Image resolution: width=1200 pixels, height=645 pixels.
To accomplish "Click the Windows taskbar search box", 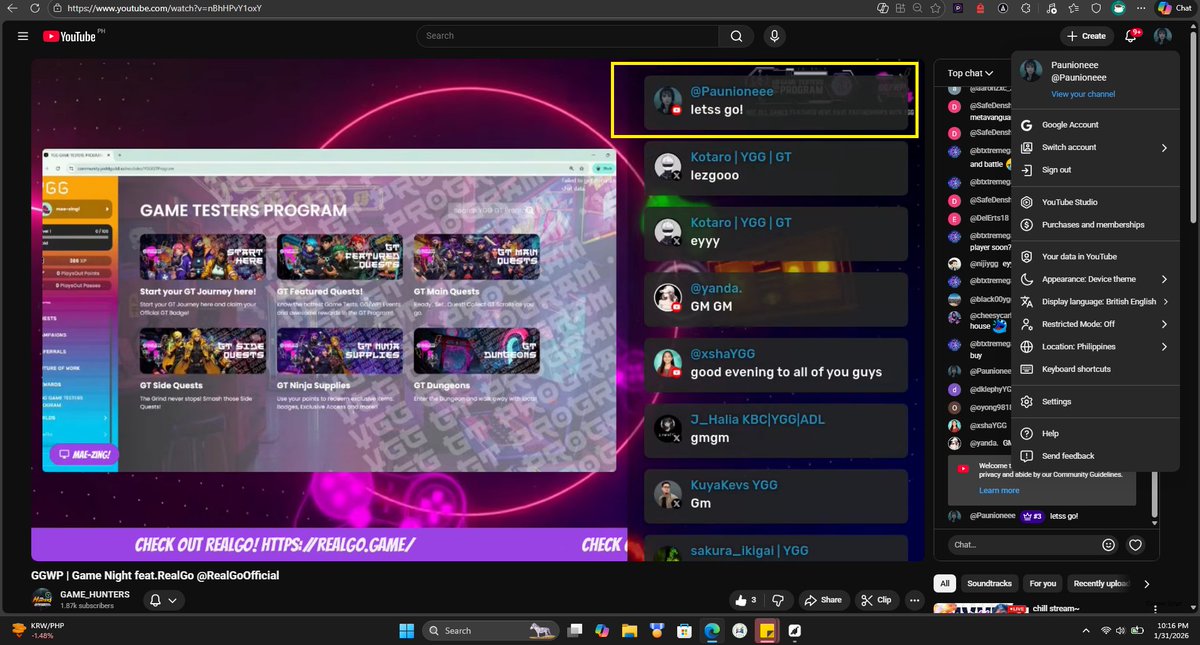I will pos(490,631).
